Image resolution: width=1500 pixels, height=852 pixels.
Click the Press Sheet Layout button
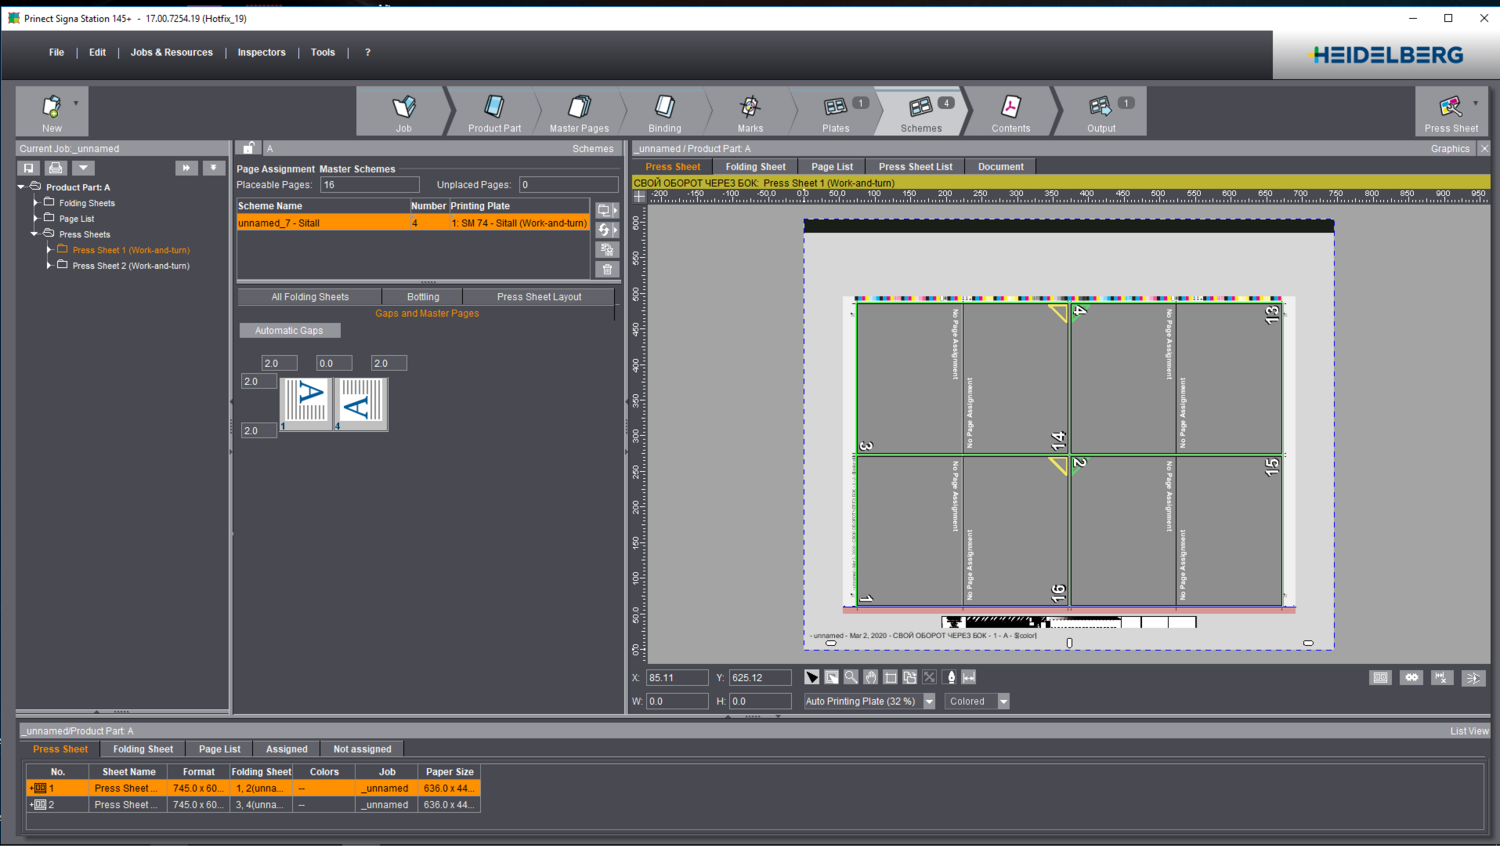[x=538, y=297]
